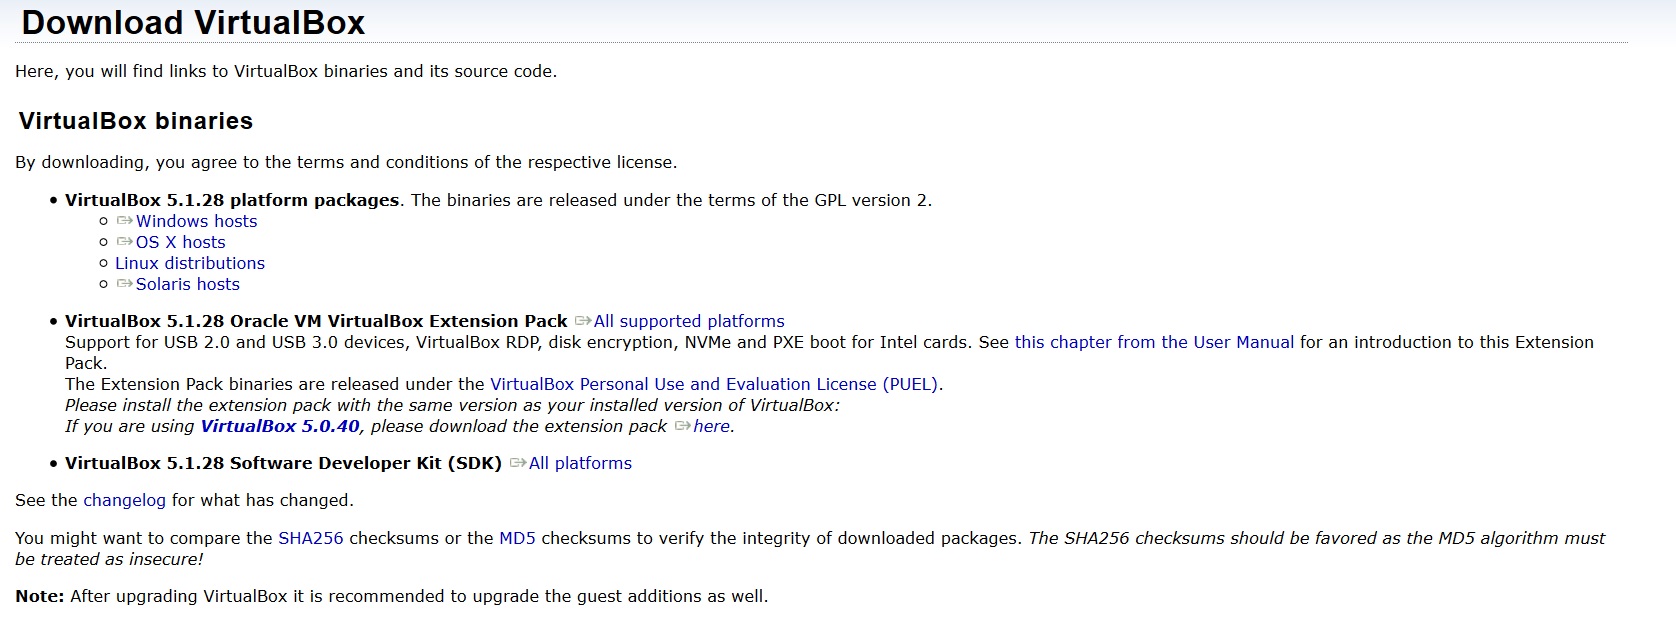The image size is (1676, 630).
Task: Click external-link icon beside Solaris hosts
Action: [x=125, y=284]
